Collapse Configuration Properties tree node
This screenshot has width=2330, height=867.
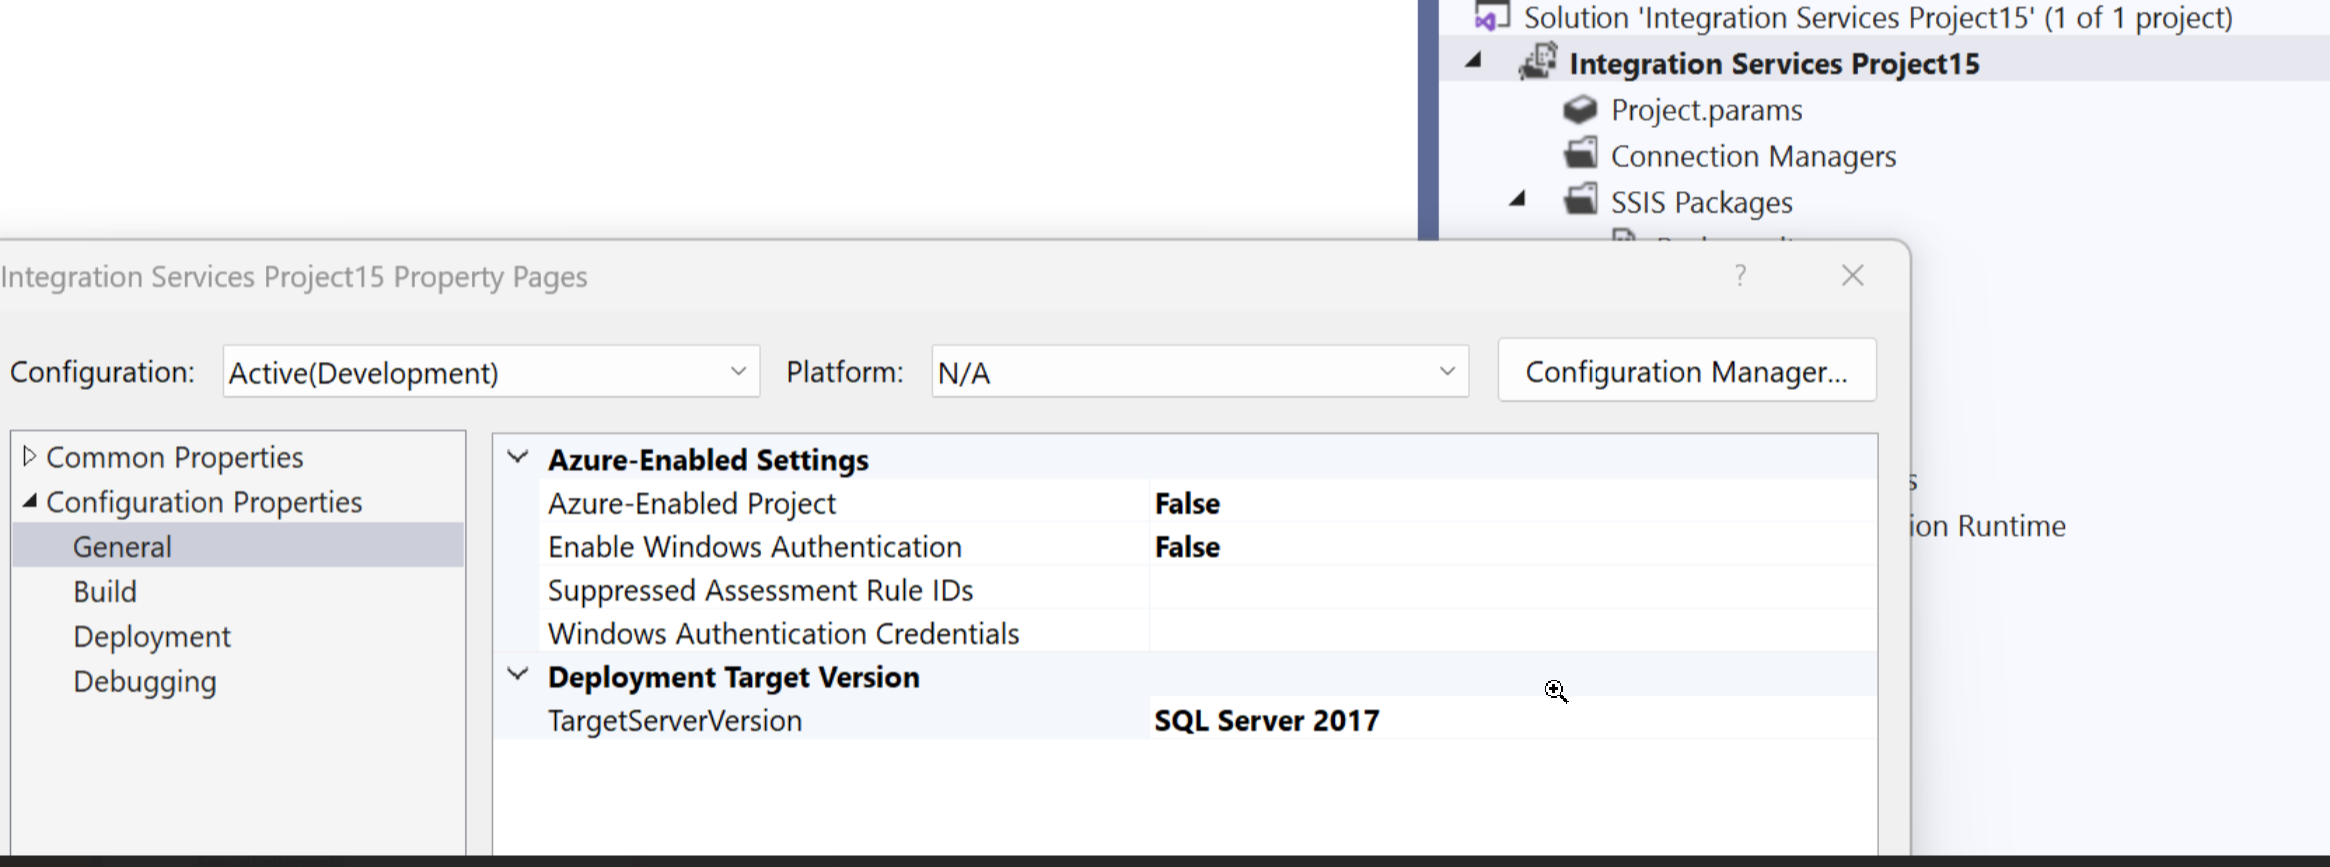[x=29, y=501]
